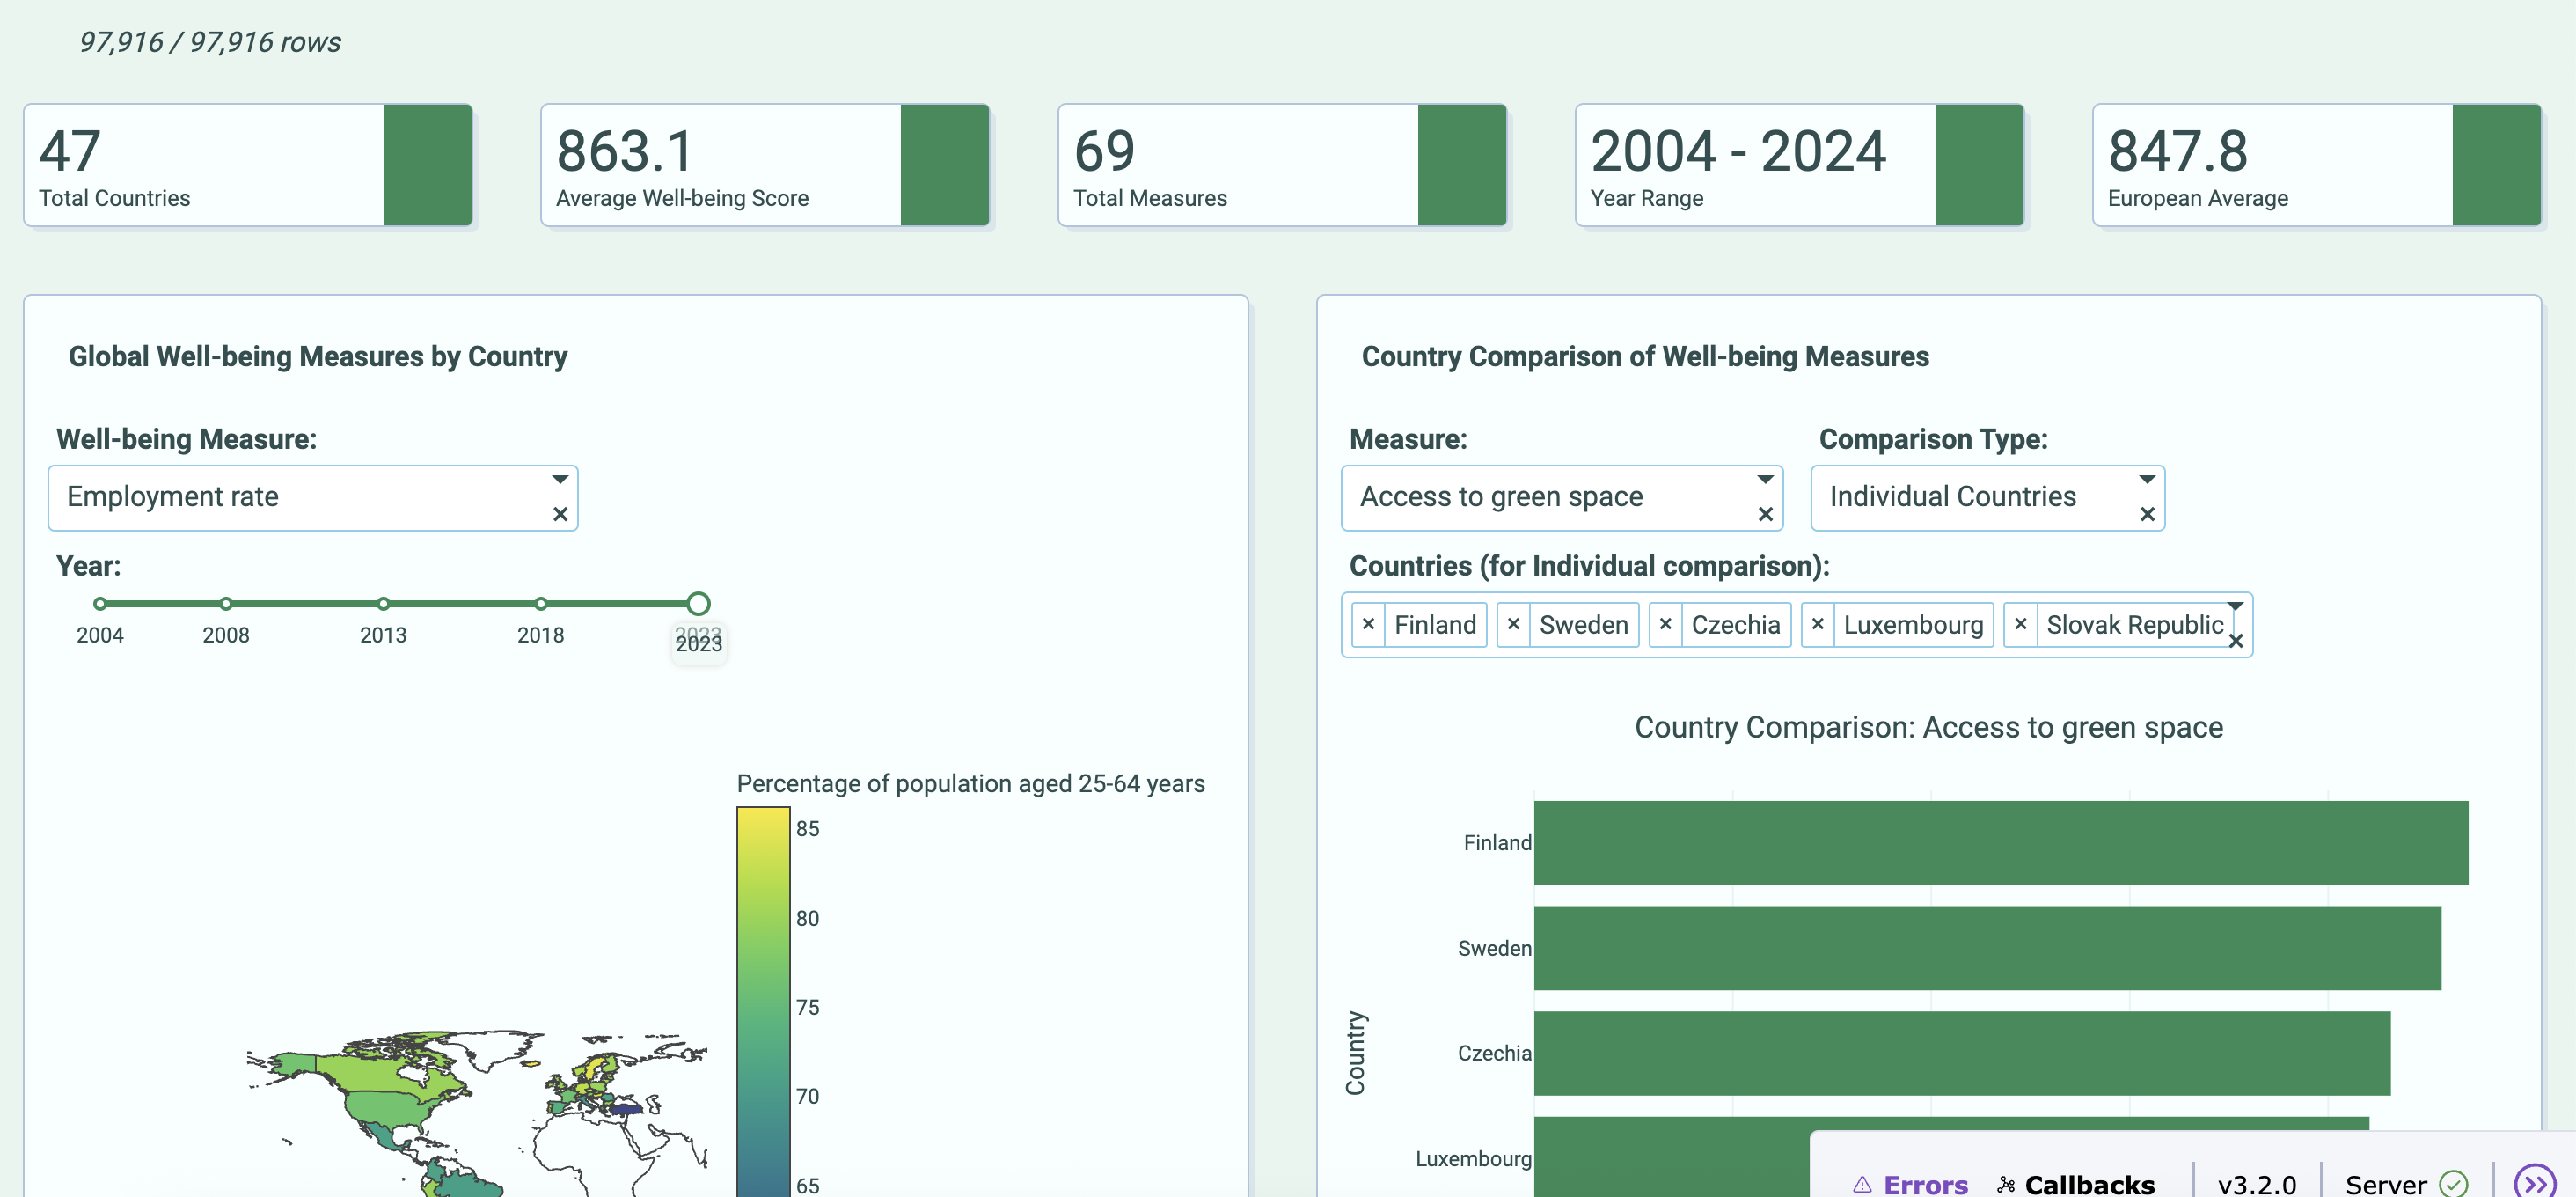
Task: Expand the comparison Measure dropdown arrow
Action: coord(1765,480)
